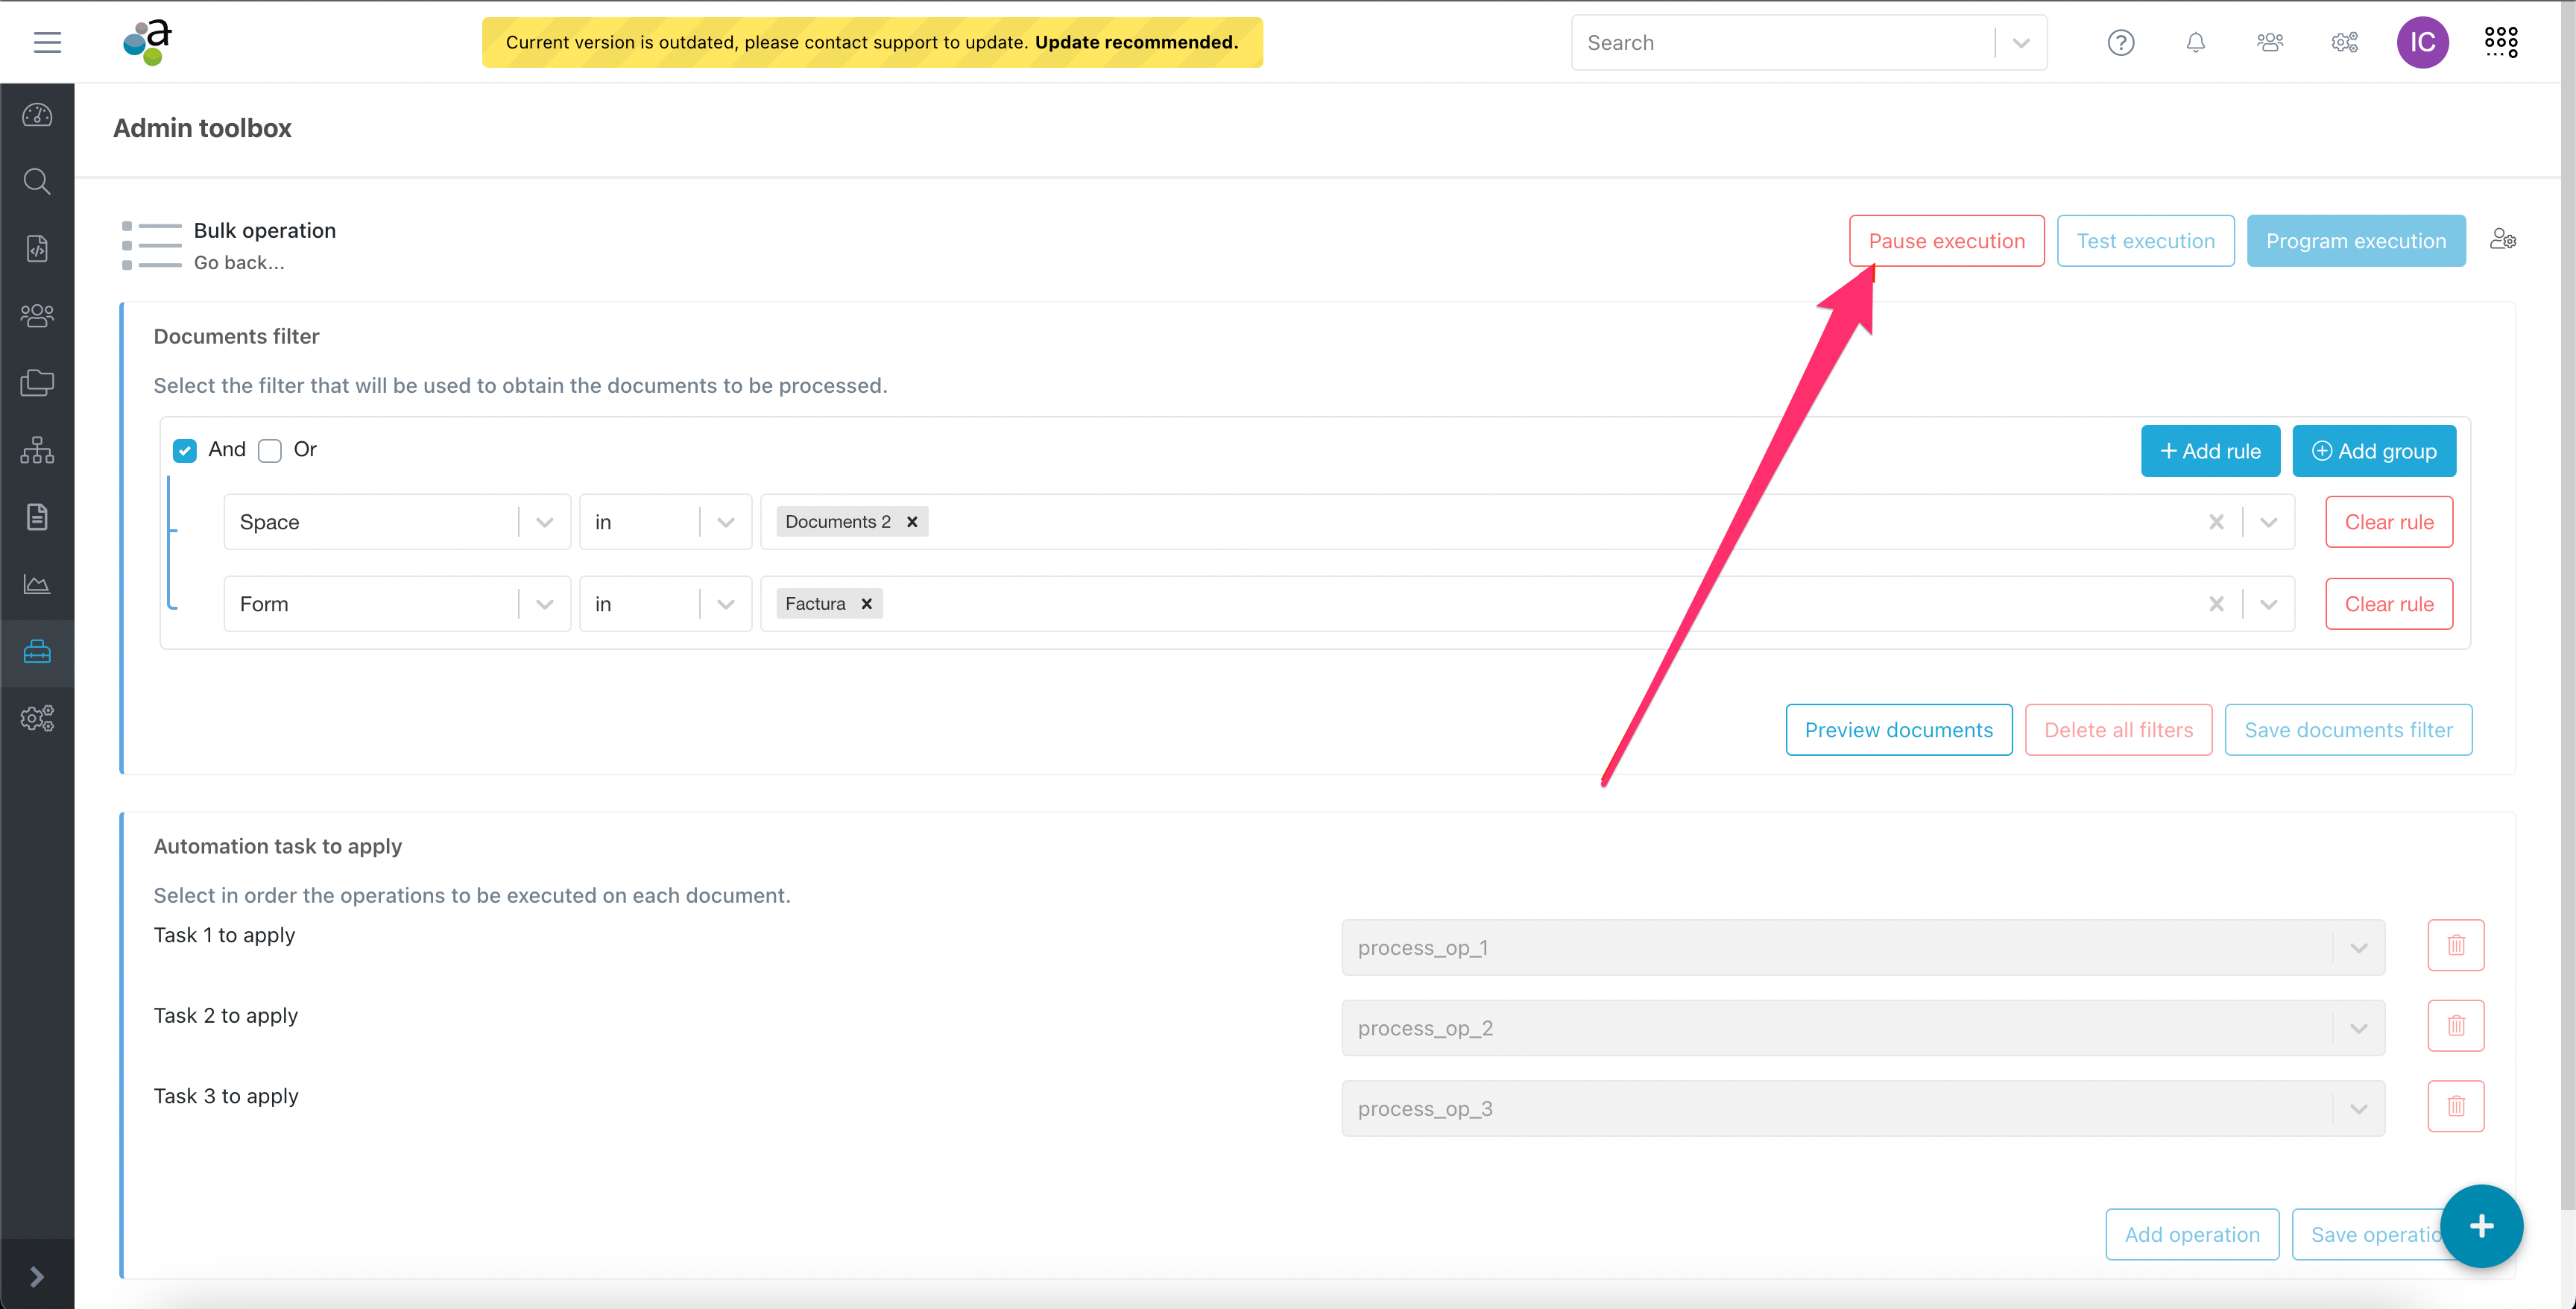2576x1309 pixels.
Task: Expand the Space field dropdown
Action: [x=544, y=522]
